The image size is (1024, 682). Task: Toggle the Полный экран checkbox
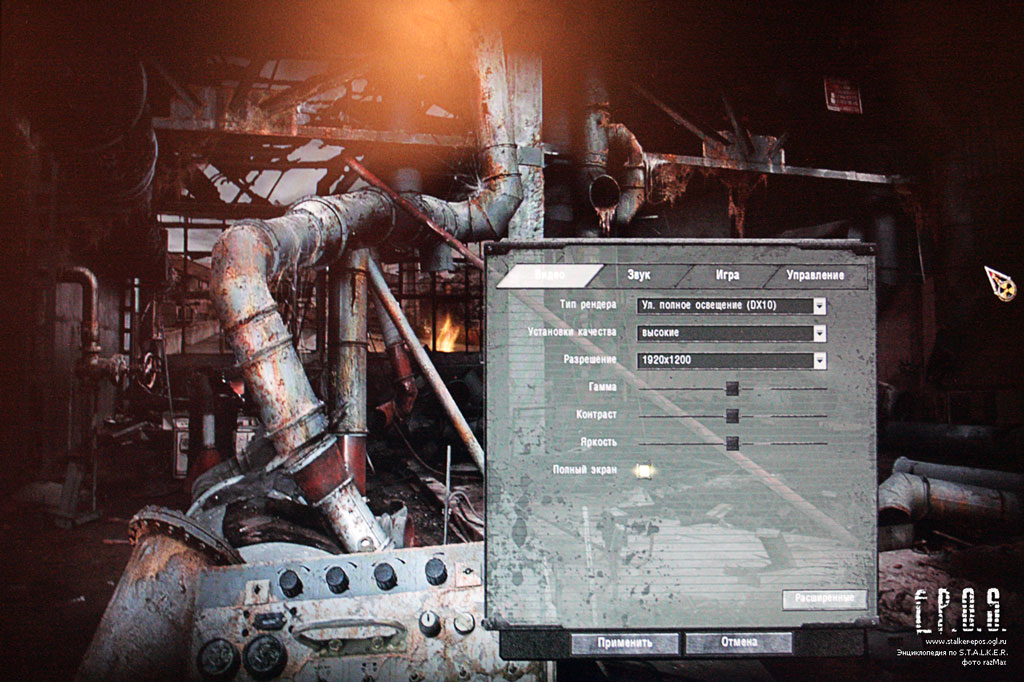(645, 470)
